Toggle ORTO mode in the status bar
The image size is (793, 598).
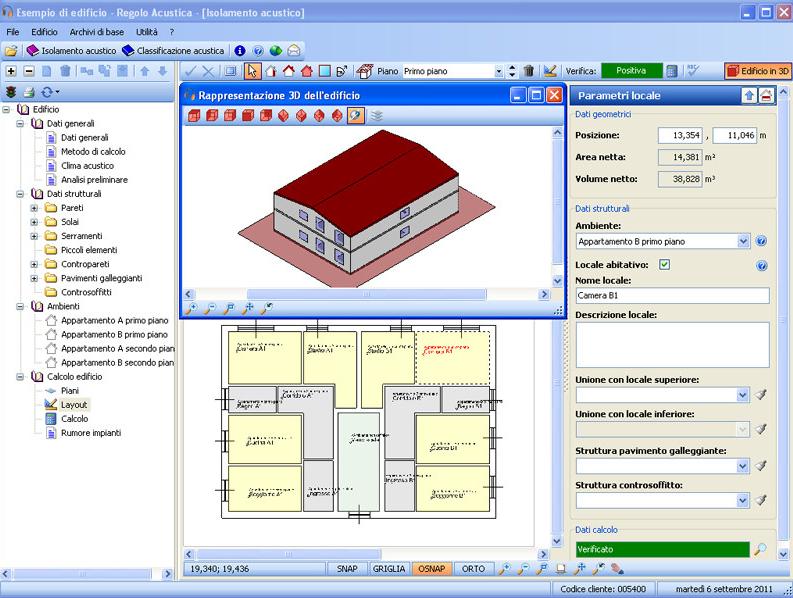click(473, 568)
